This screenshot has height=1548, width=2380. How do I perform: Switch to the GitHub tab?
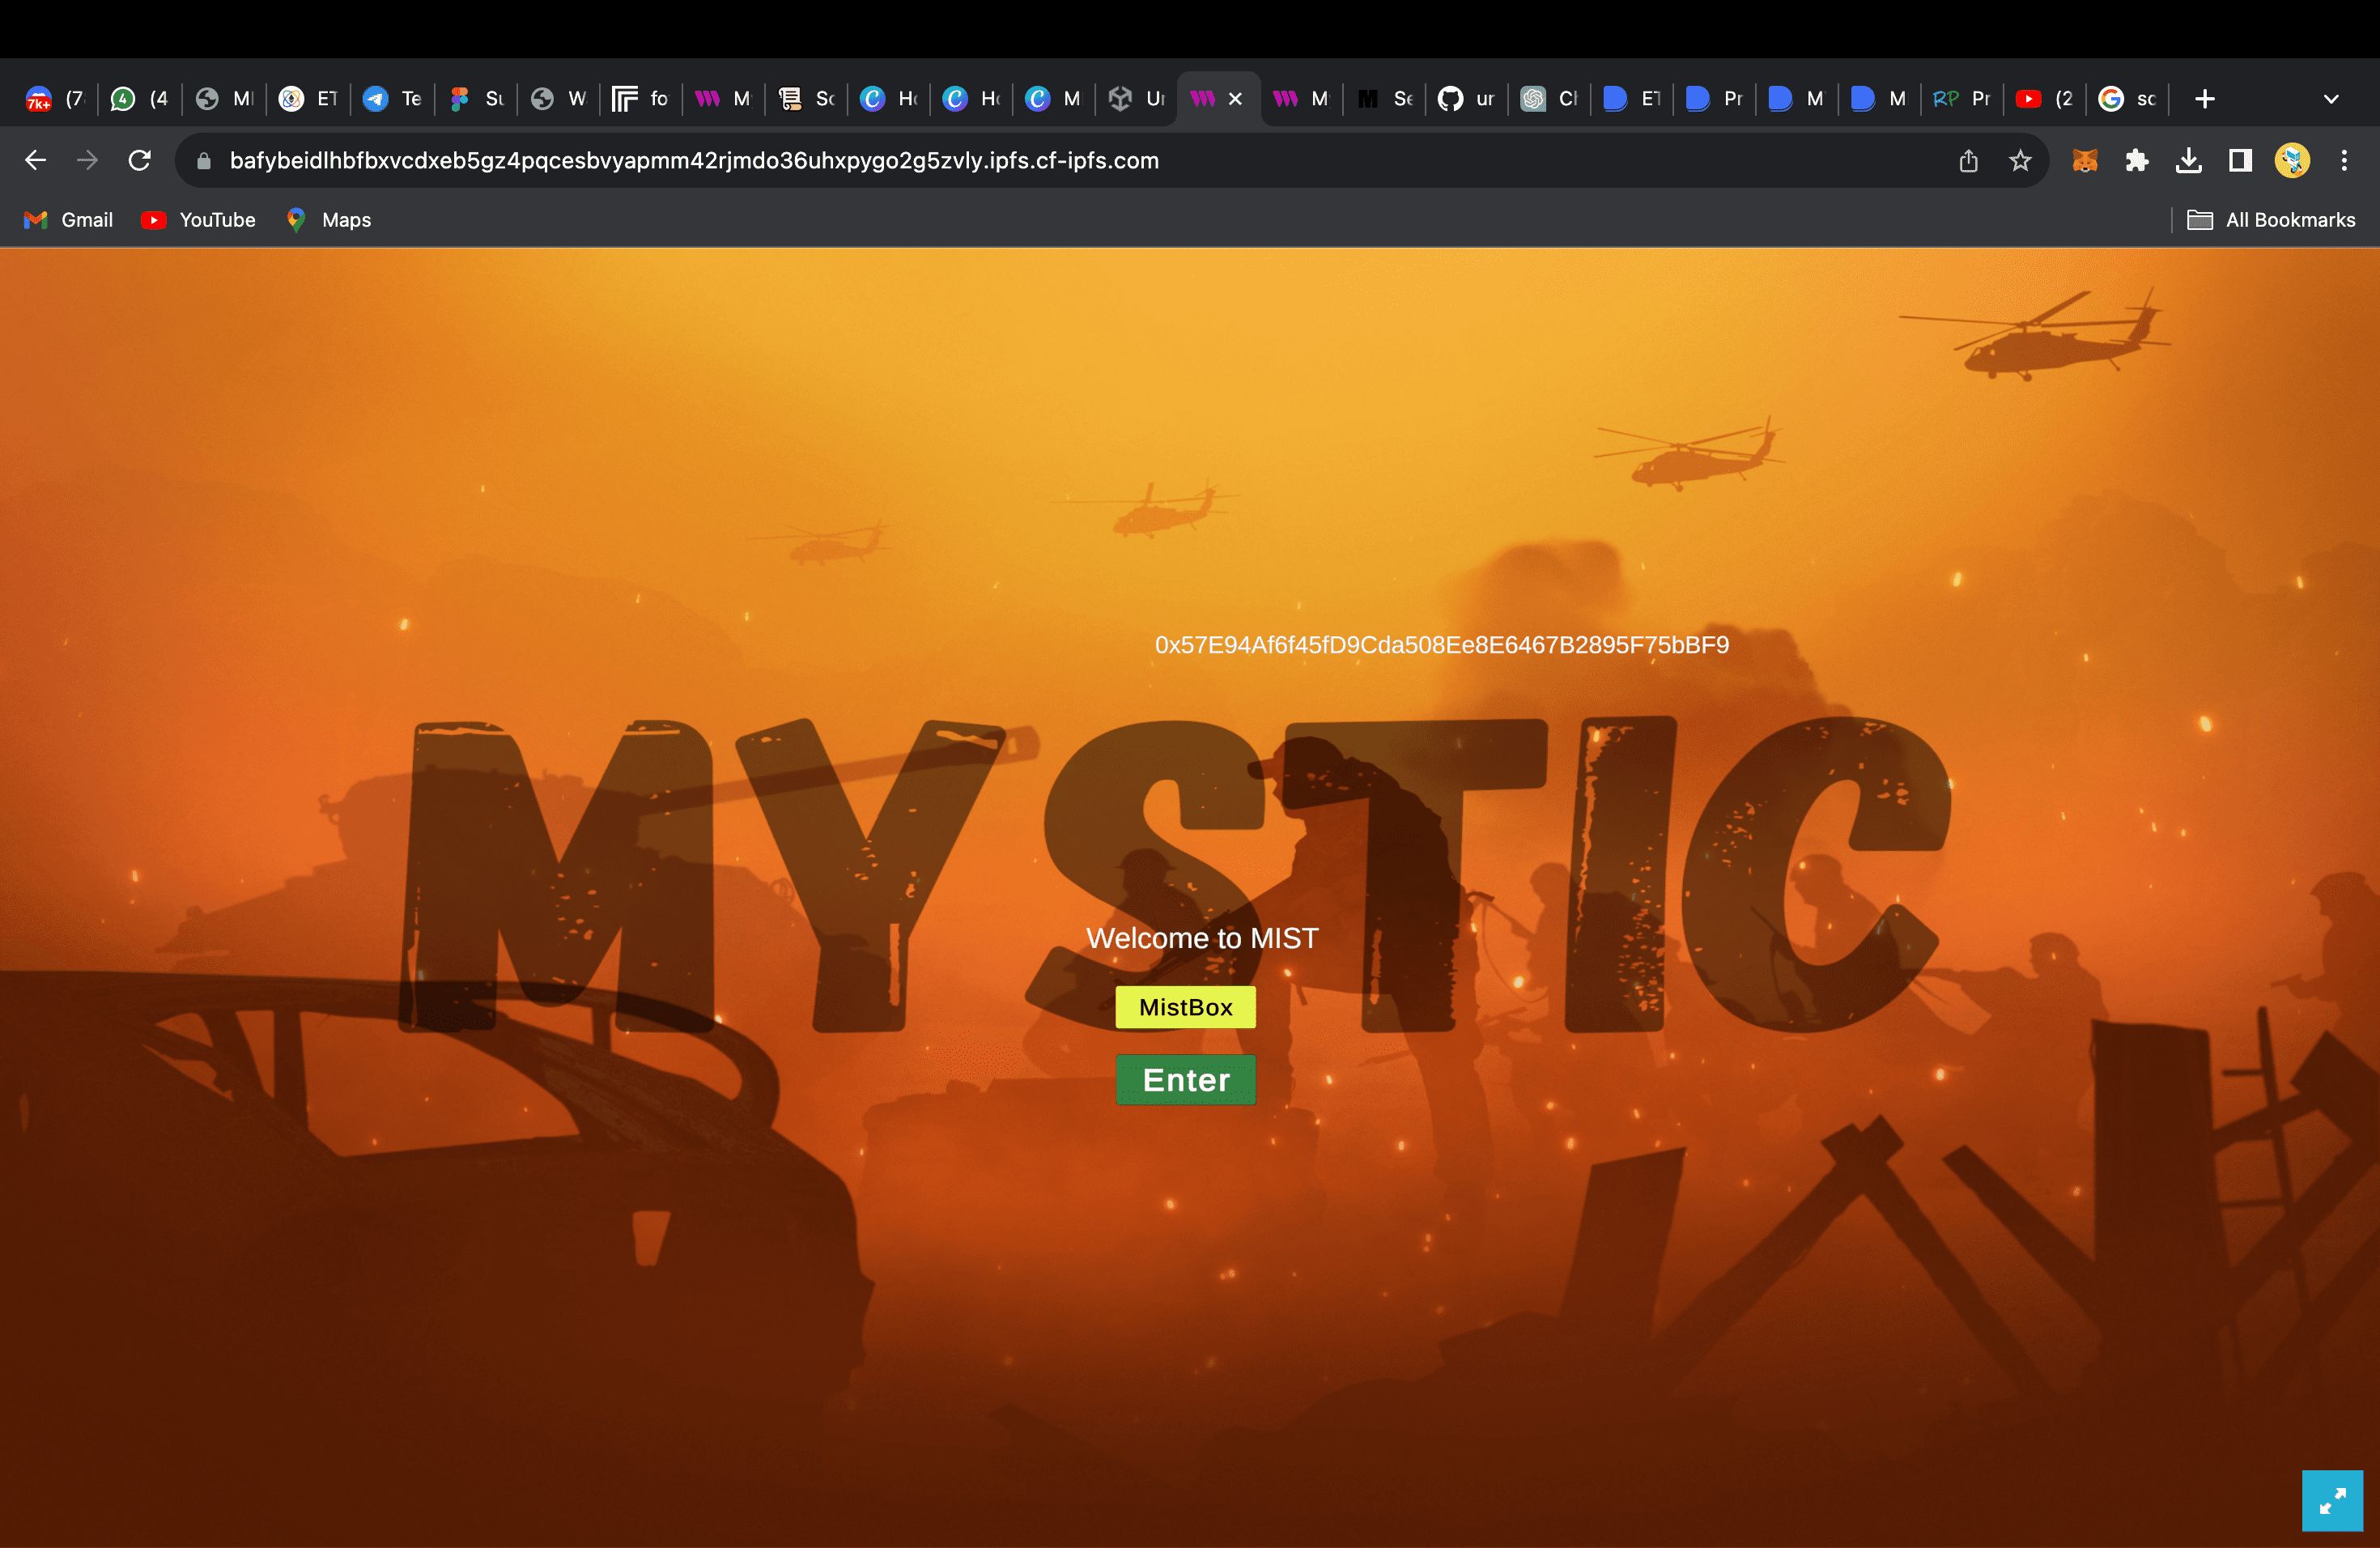tap(1467, 99)
